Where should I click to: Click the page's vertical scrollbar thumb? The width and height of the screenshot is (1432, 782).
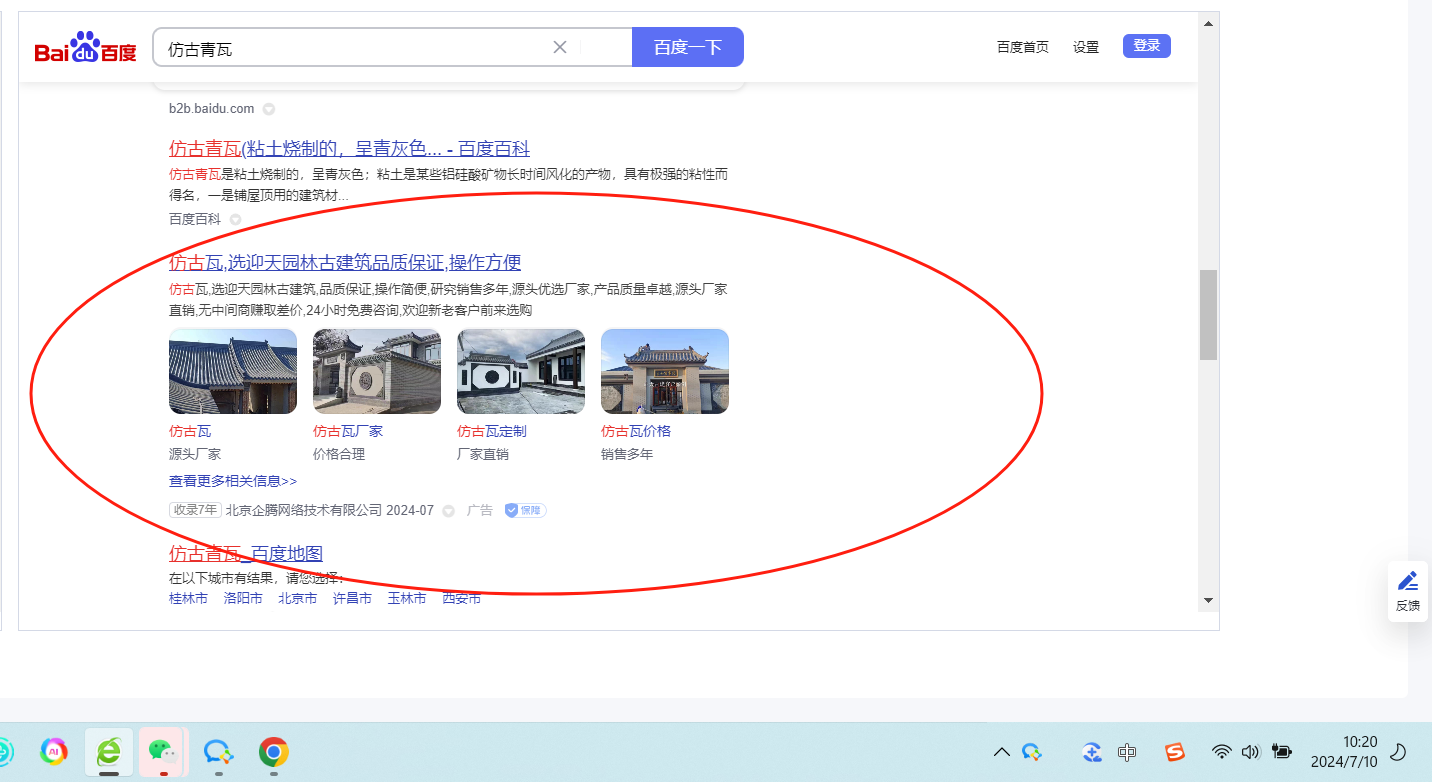tap(1208, 314)
